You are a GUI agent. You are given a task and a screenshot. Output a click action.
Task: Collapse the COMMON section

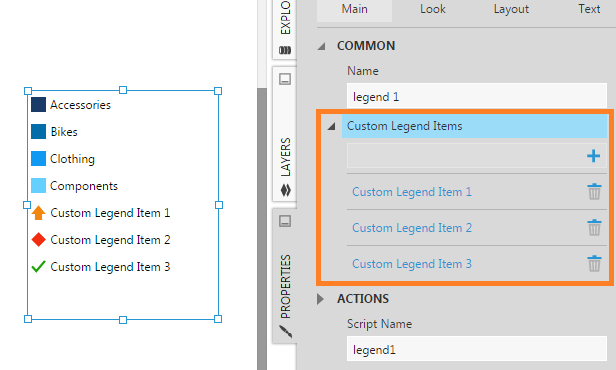(322, 46)
